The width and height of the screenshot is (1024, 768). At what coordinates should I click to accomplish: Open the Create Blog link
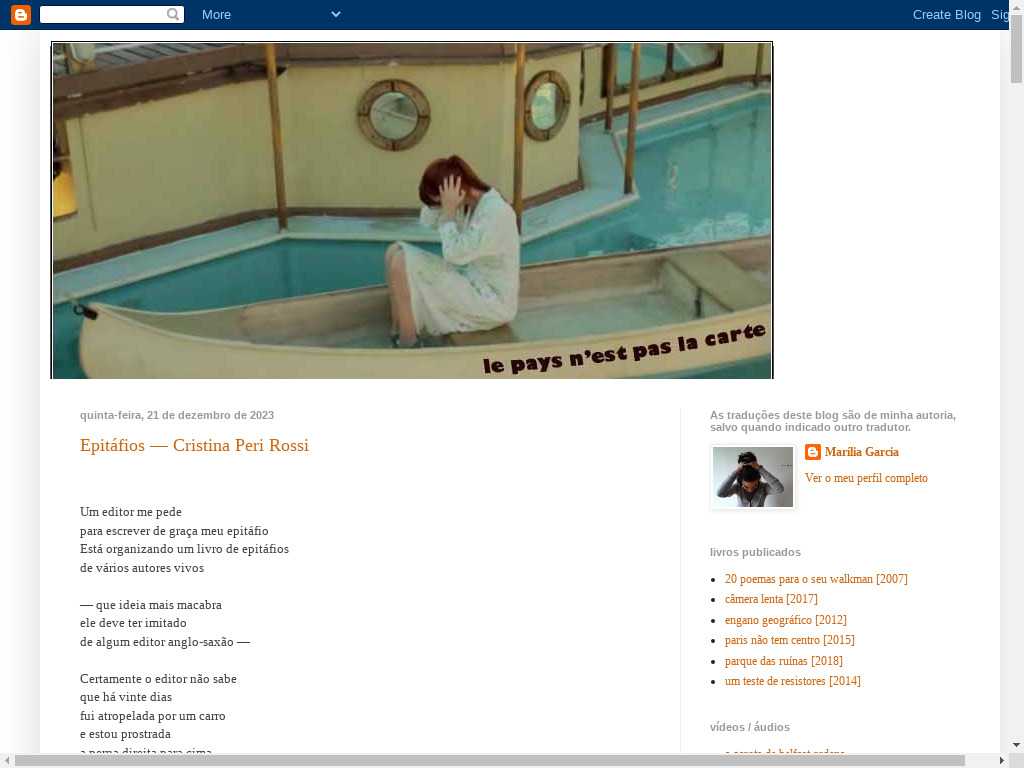point(946,14)
